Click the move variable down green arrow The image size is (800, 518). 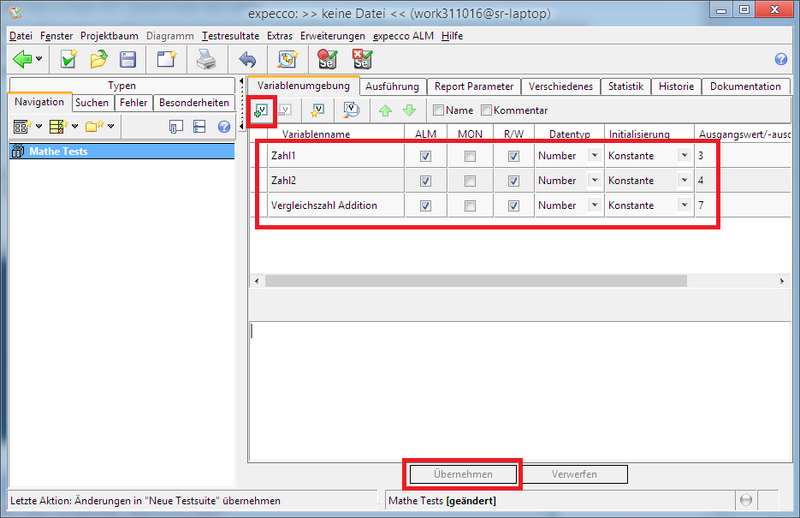point(410,110)
